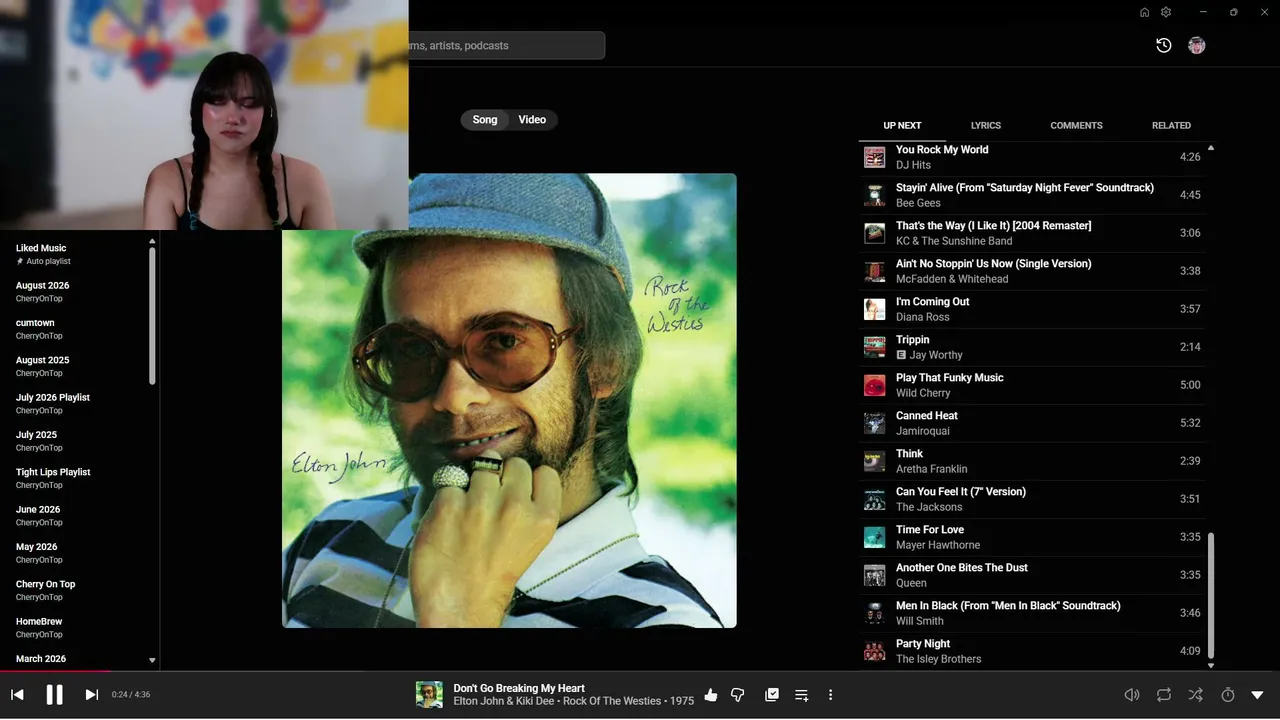Open the COMMENTS tab

[x=1076, y=126]
